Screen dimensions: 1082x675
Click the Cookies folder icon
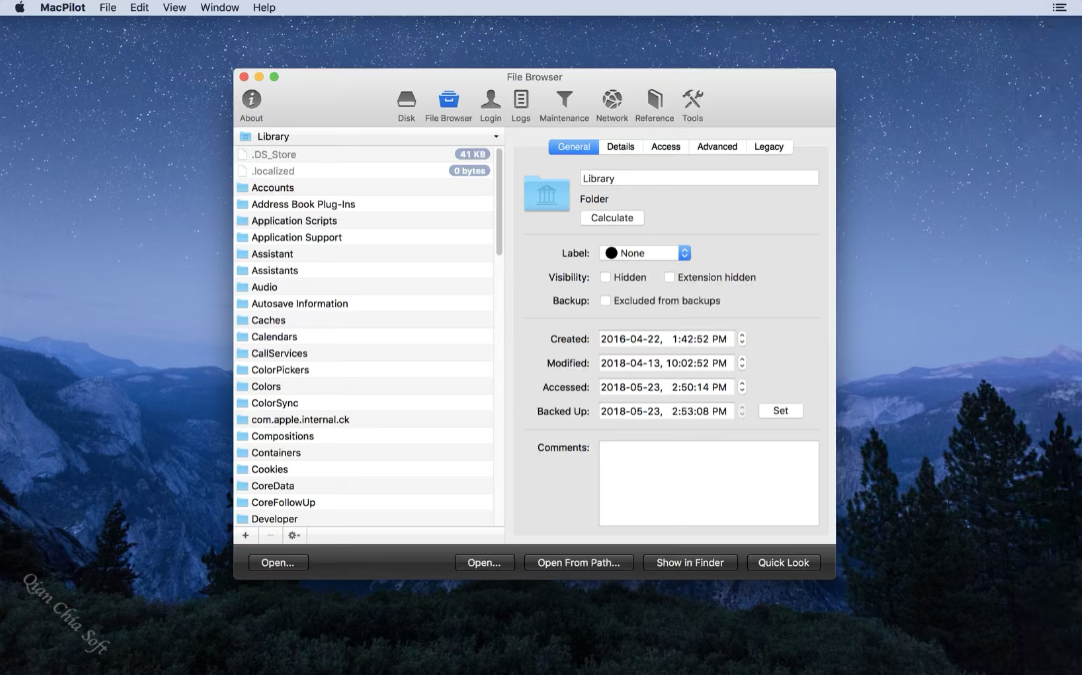243,469
